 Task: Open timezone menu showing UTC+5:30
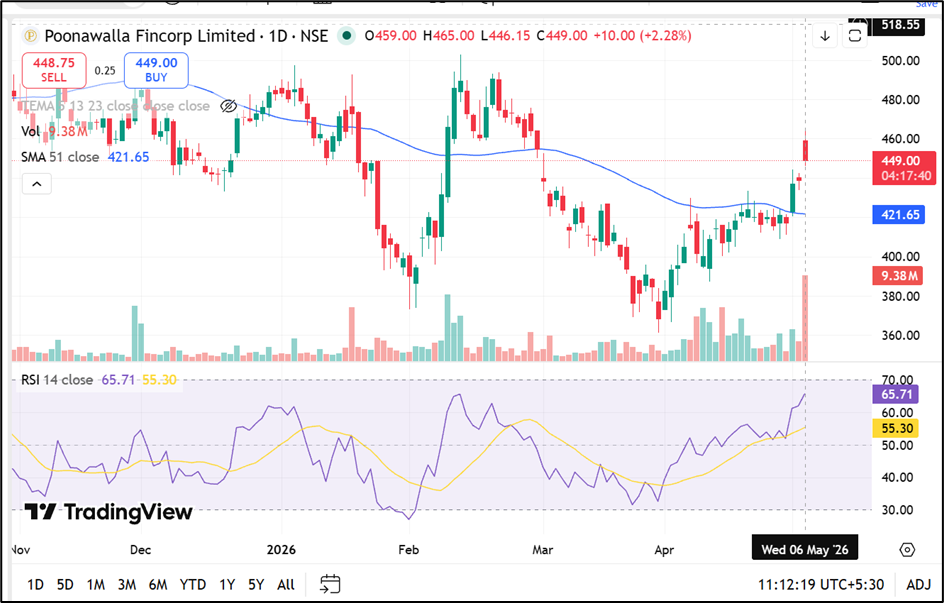[x=821, y=584]
